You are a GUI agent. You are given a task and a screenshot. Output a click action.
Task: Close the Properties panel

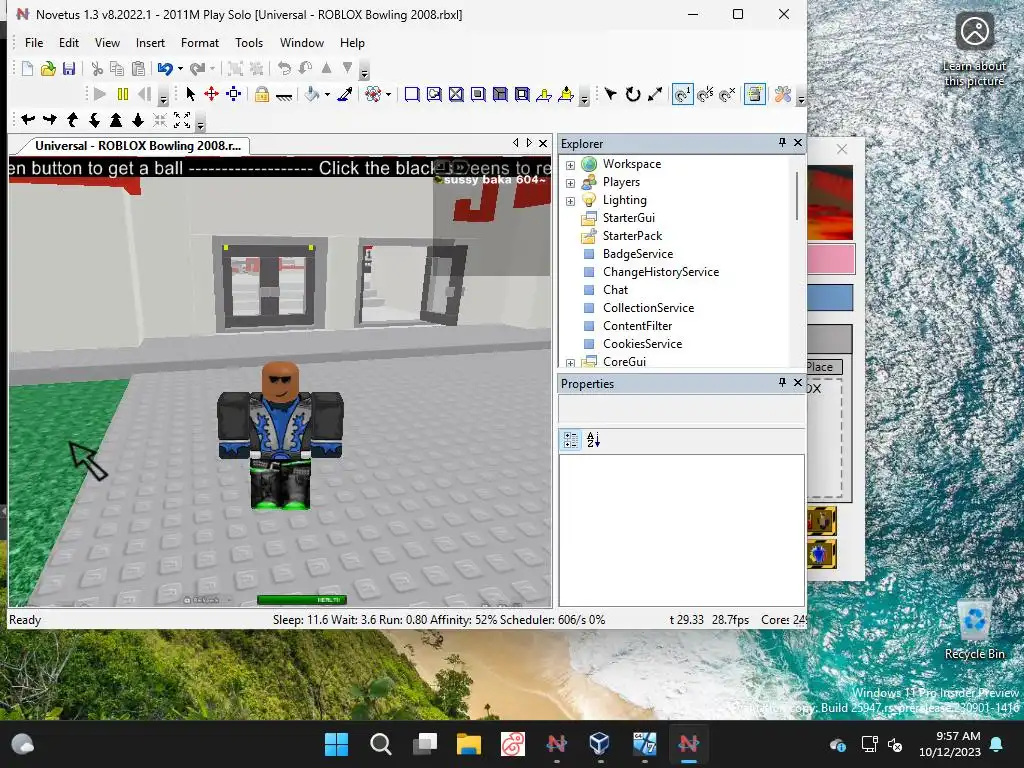tap(797, 382)
